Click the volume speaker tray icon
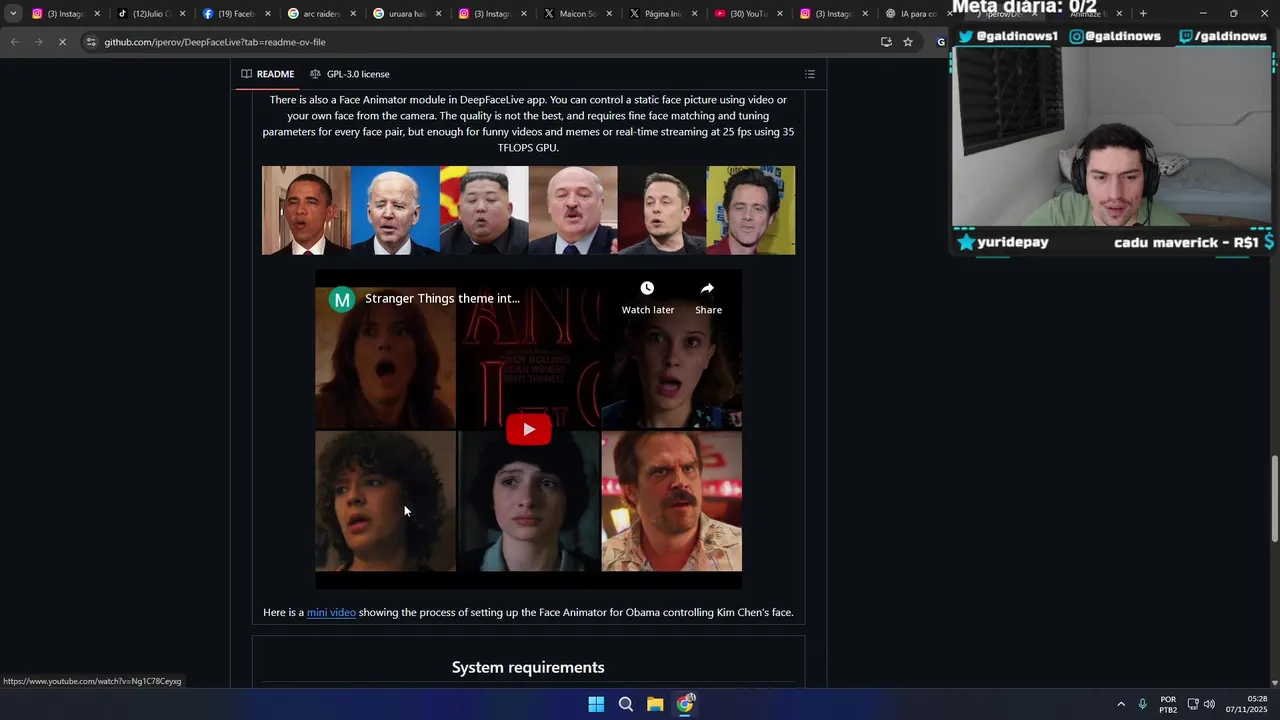The image size is (1280, 720). click(1209, 704)
